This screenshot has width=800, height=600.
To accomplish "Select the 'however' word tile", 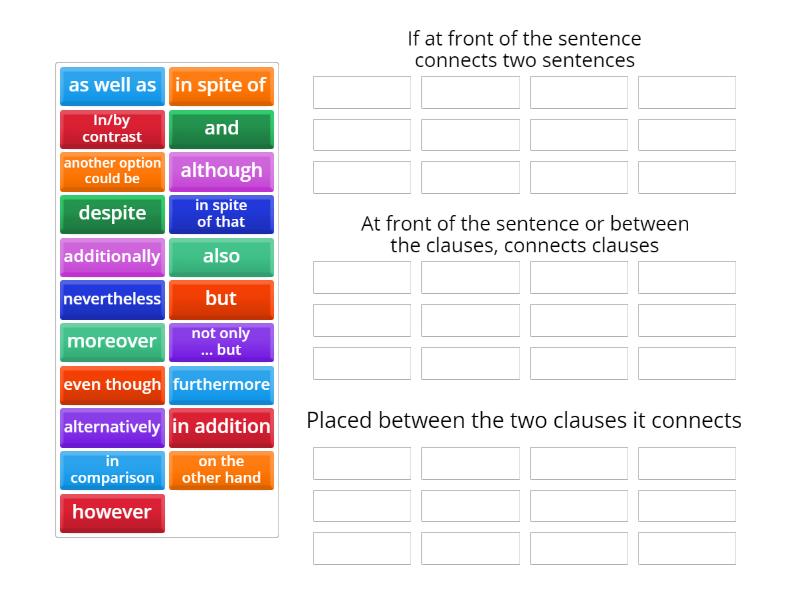I will [111, 513].
